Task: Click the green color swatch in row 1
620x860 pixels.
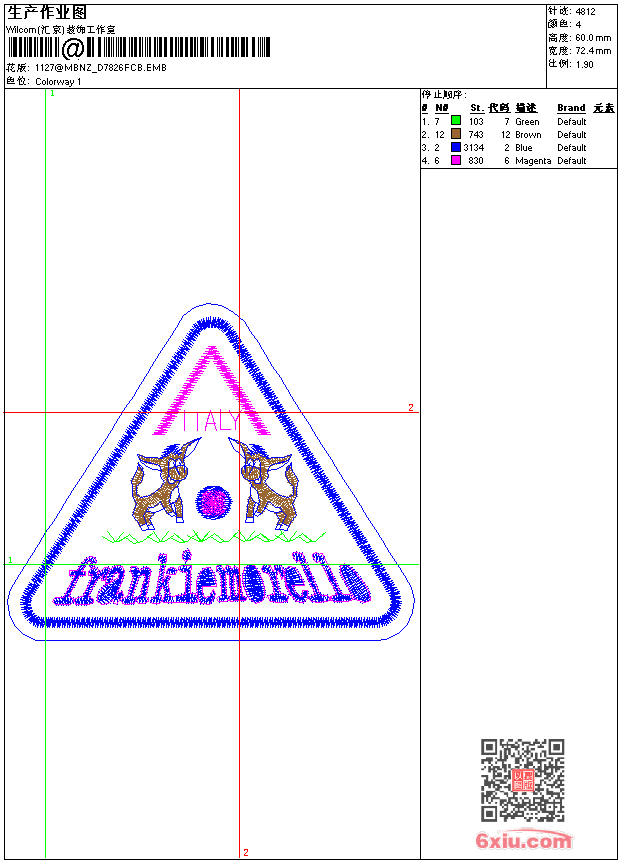Action: coord(455,120)
